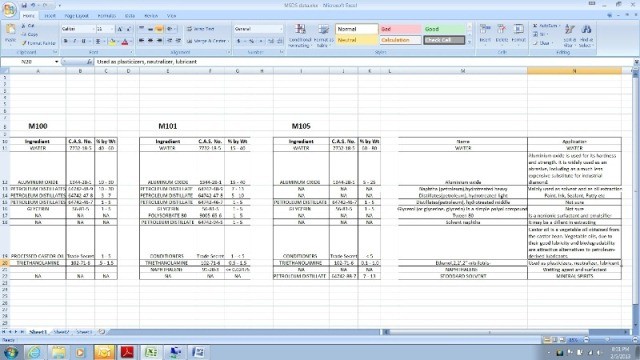Click the Delete cells icon
This screenshot has height=360, width=640.
pos(502,29)
